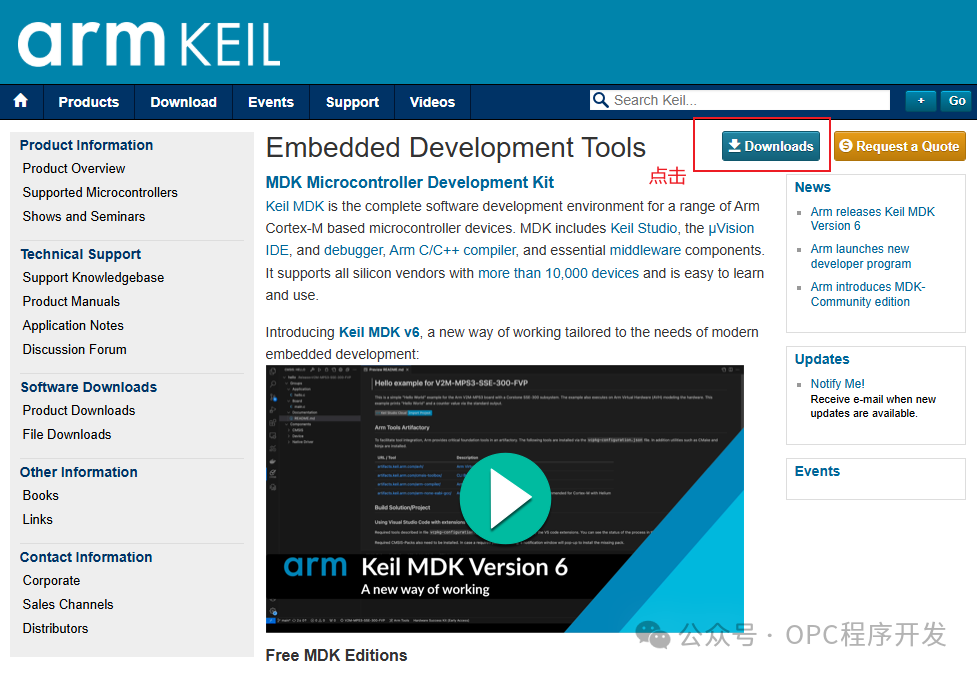Screen dimensions: 977x673
Task: Open File Downloads link
Action: point(67,434)
